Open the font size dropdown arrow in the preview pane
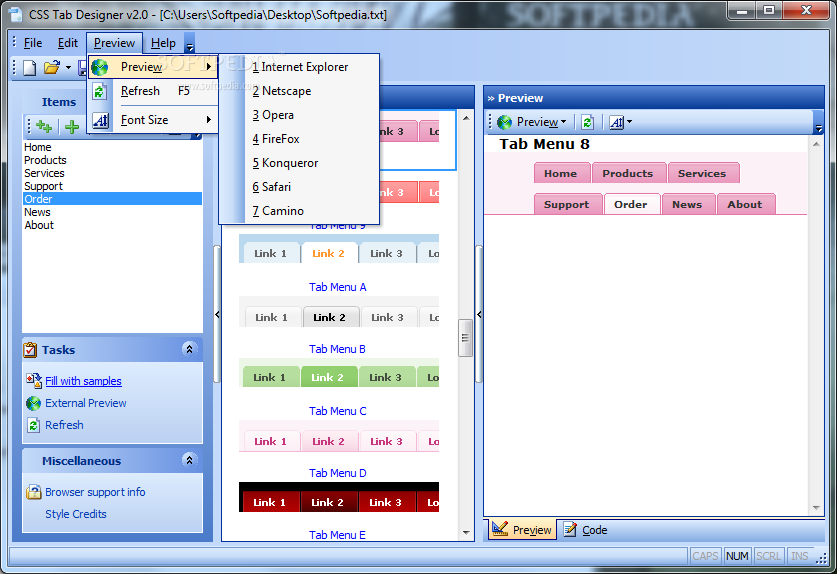 click(x=629, y=122)
